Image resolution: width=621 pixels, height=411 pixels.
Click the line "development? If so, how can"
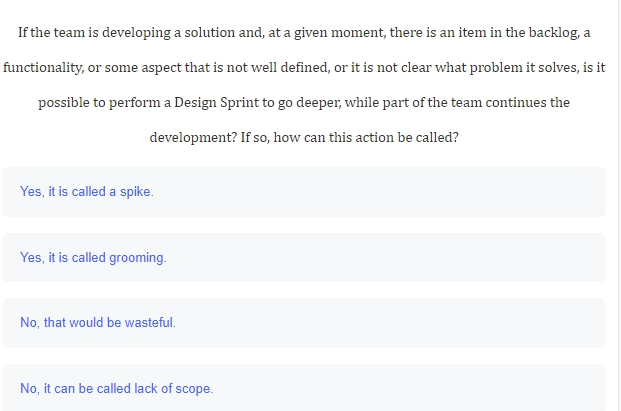304,138
